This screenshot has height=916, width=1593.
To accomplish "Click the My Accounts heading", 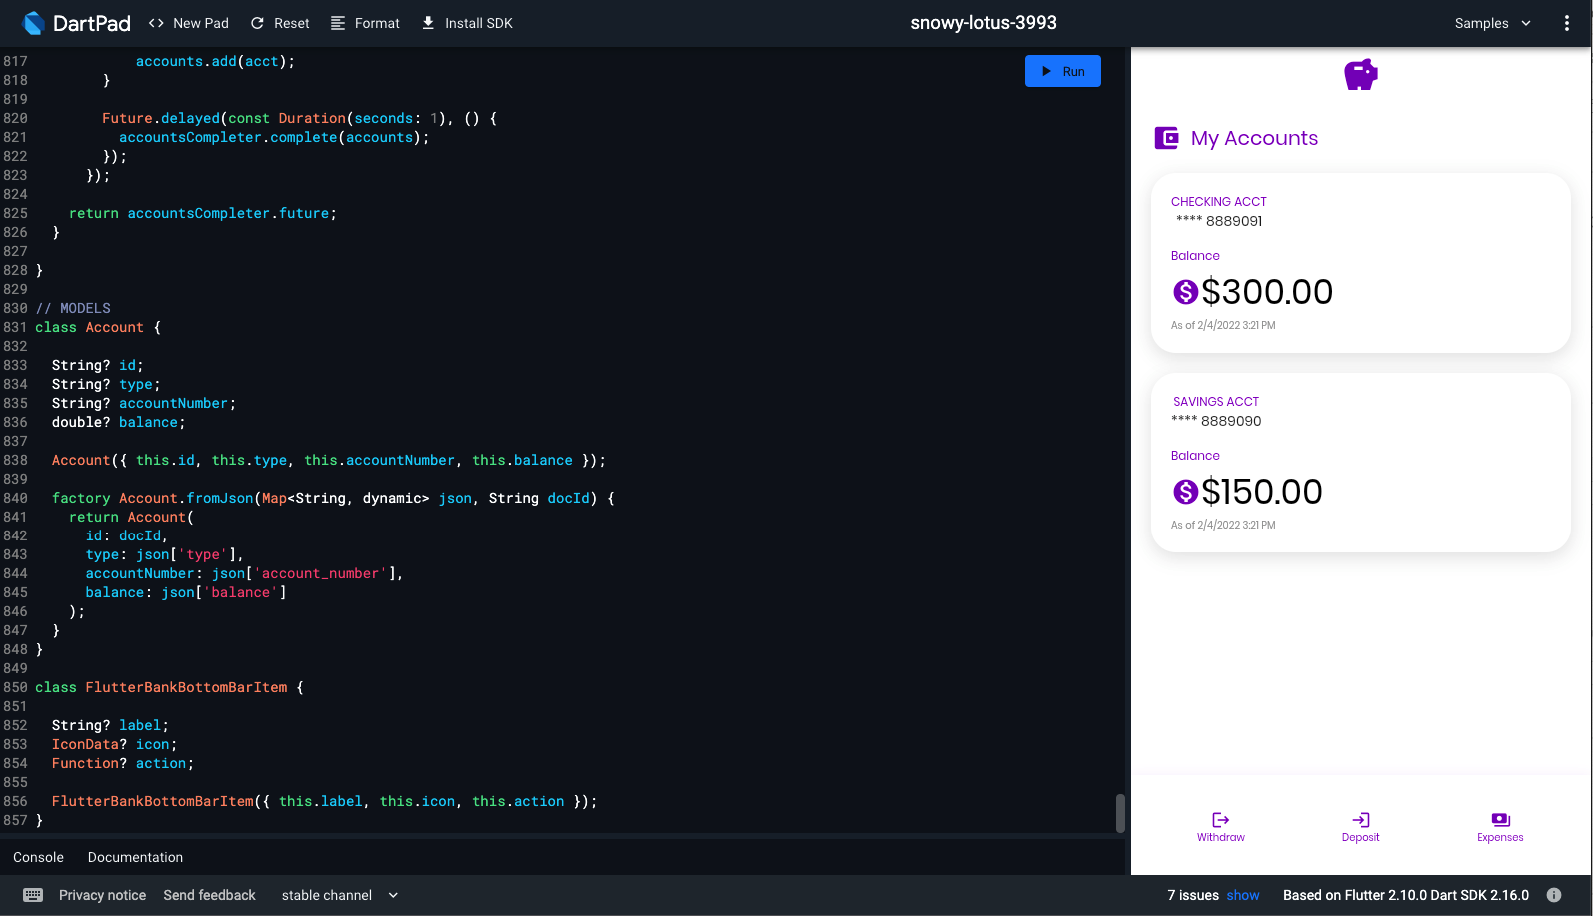I will click(1254, 138).
